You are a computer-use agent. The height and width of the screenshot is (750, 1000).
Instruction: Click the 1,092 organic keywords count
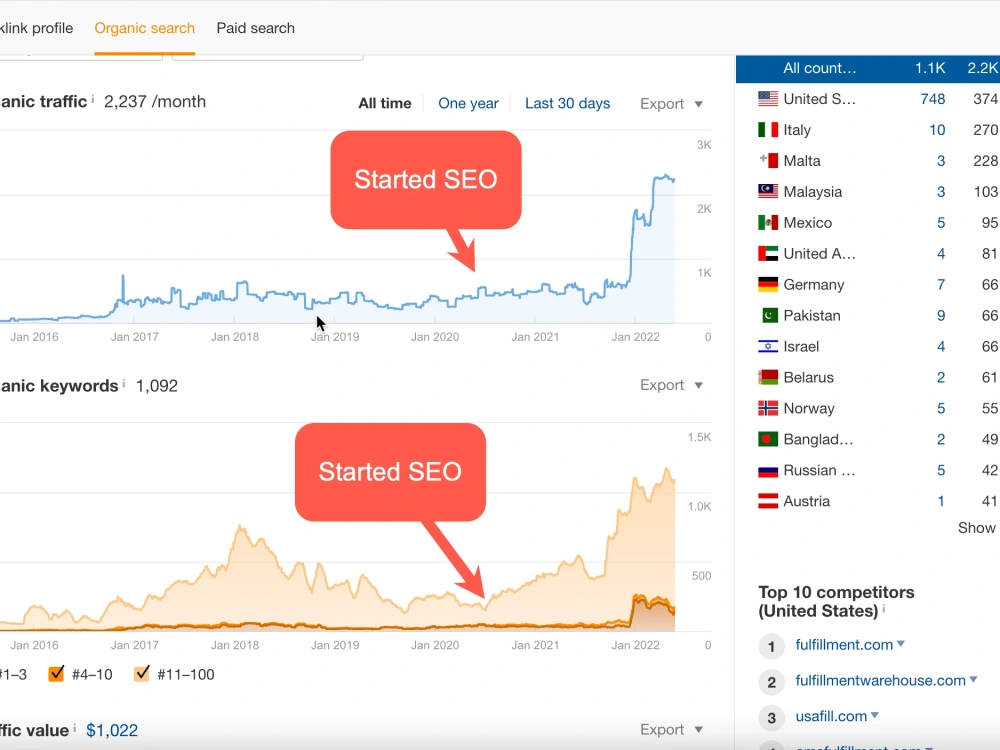click(157, 386)
